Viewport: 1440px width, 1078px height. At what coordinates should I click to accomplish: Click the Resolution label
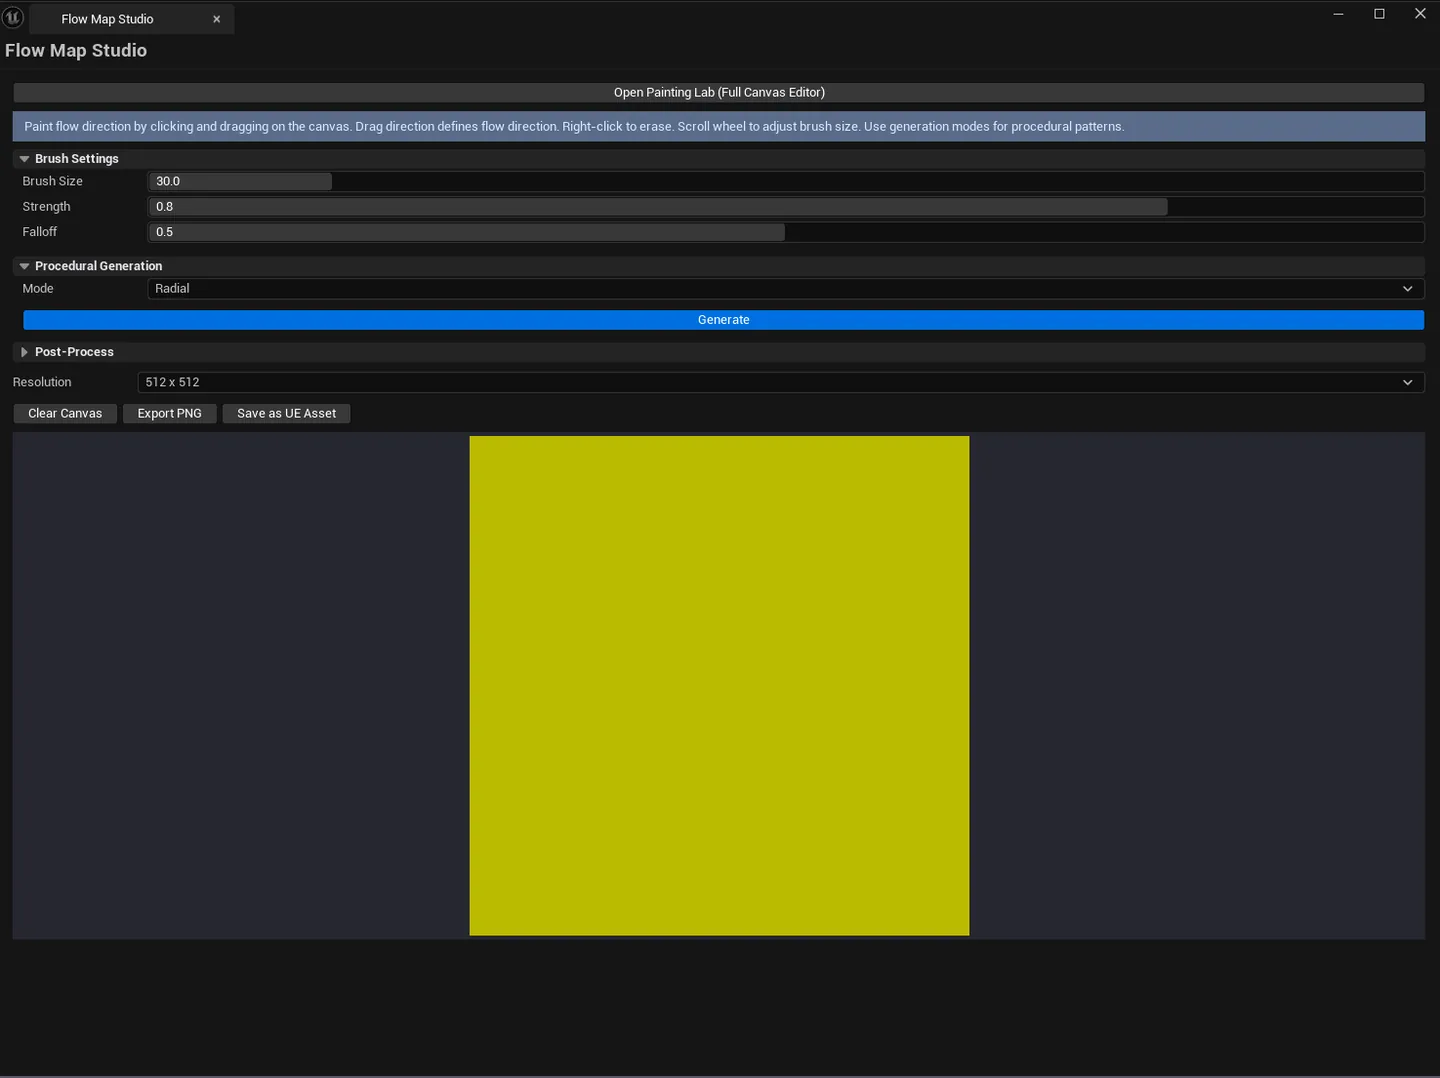point(42,382)
